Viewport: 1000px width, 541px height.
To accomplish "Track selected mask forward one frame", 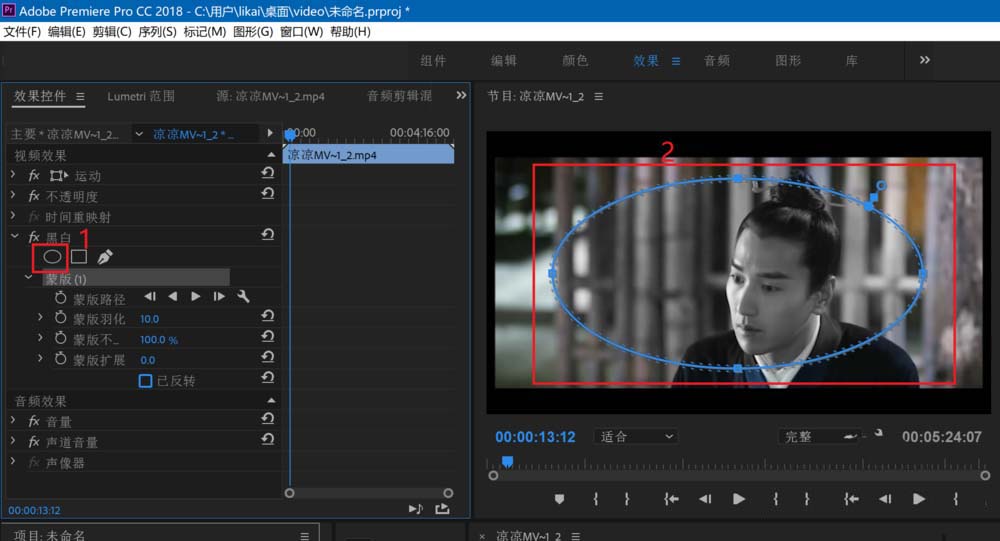I will click(219, 297).
